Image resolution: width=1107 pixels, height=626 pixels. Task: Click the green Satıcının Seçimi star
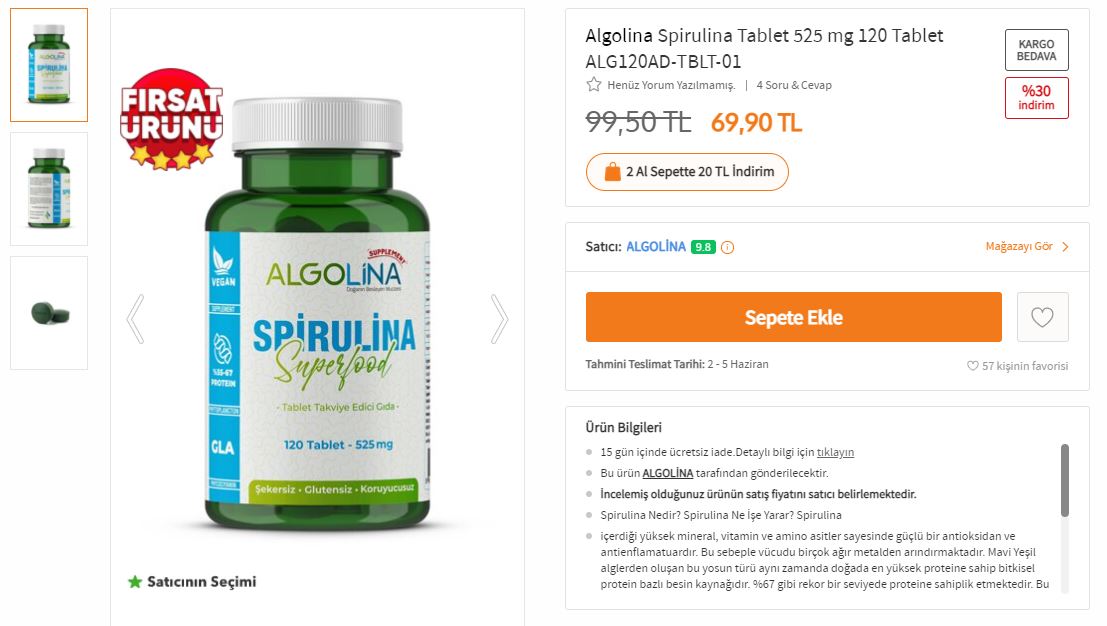coord(135,582)
